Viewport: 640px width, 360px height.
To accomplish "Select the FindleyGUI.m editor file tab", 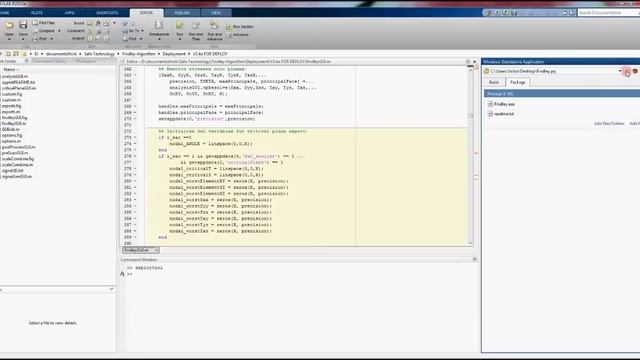I will coord(140,250).
